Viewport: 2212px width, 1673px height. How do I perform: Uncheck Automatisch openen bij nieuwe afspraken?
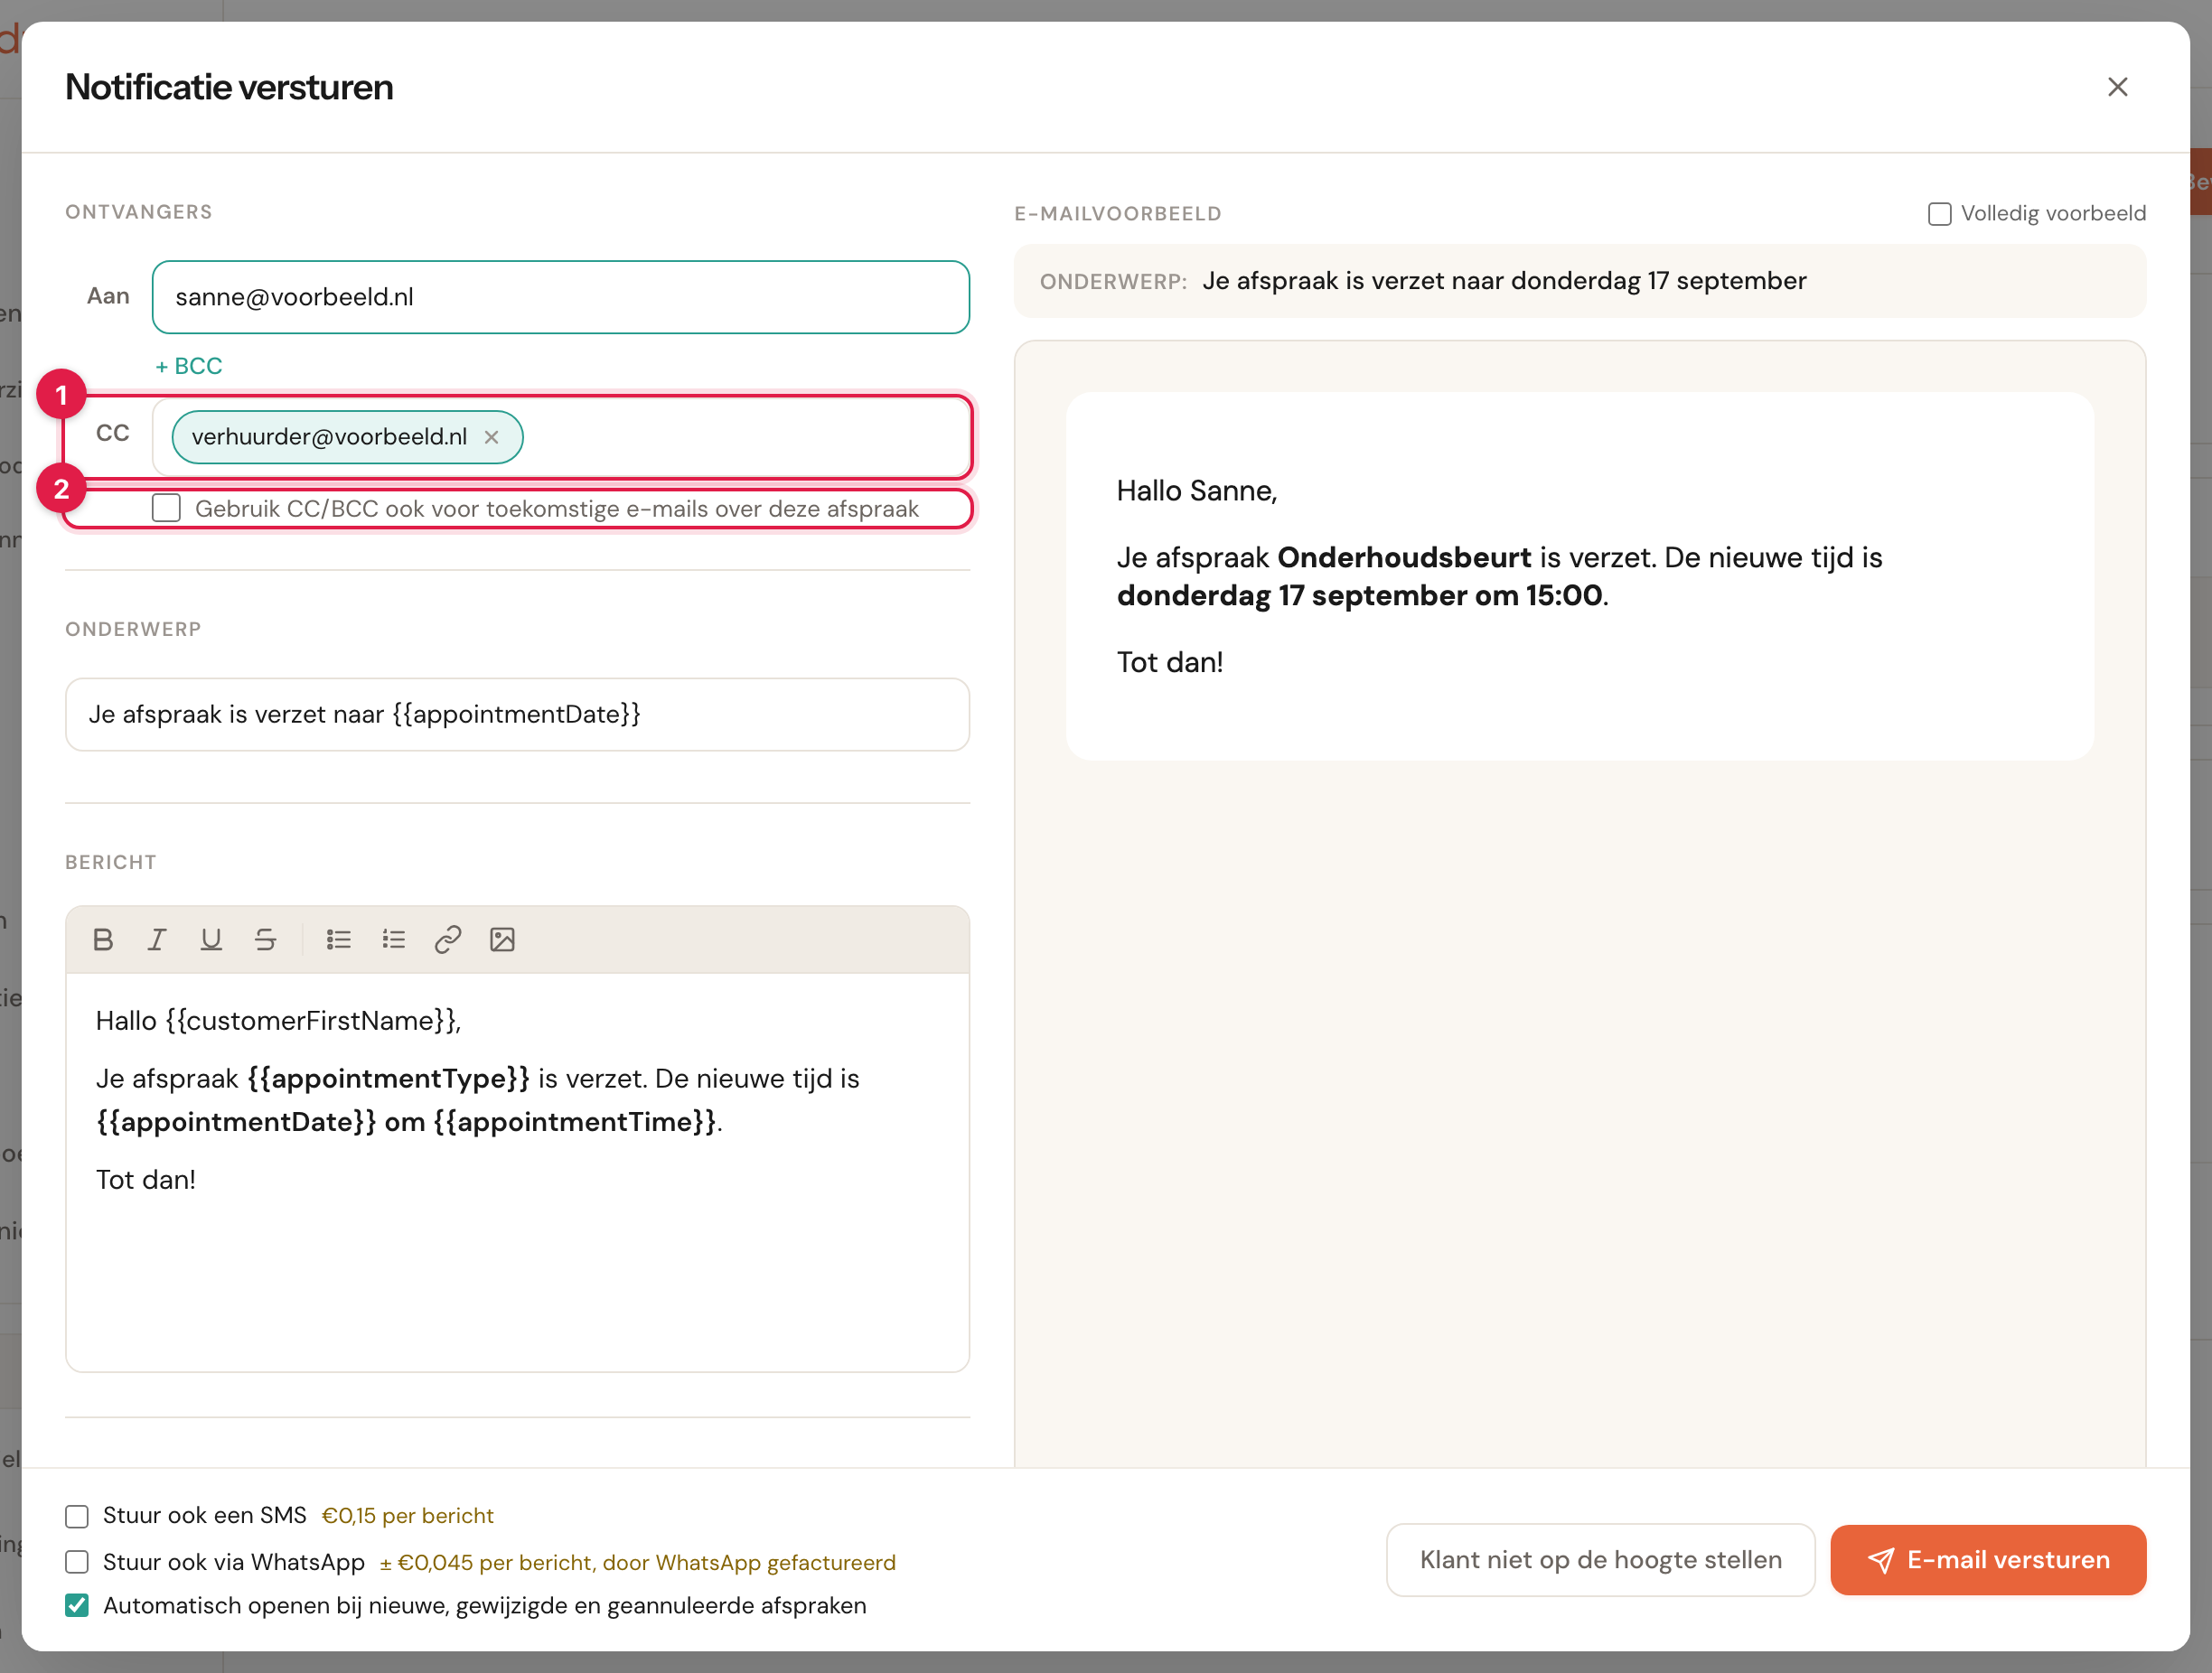click(77, 1606)
